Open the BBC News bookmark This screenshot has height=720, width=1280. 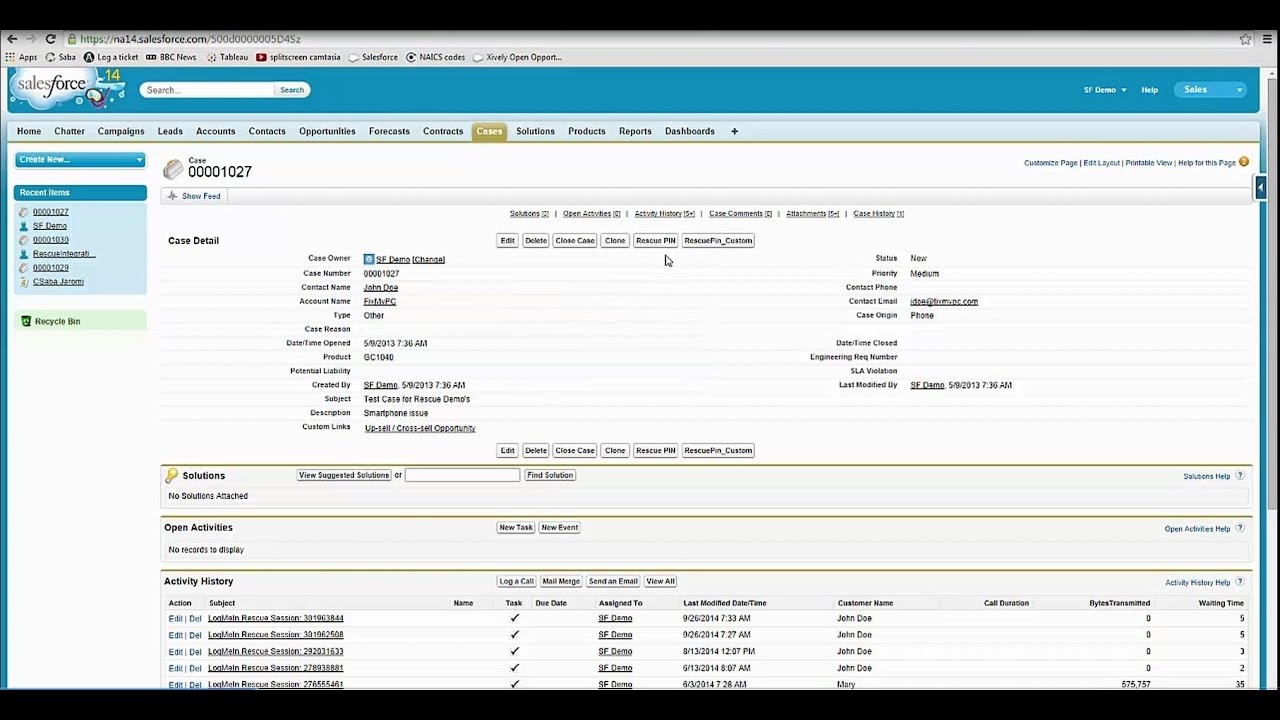click(x=171, y=57)
